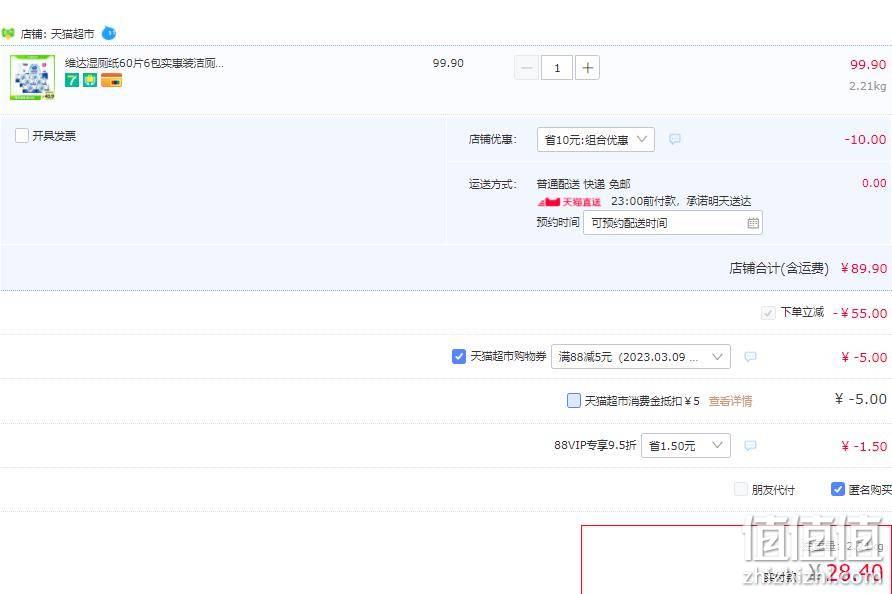The width and height of the screenshot is (892, 594).
Task: Toggle the 朋友代付 checkbox
Action: (741, 489)
